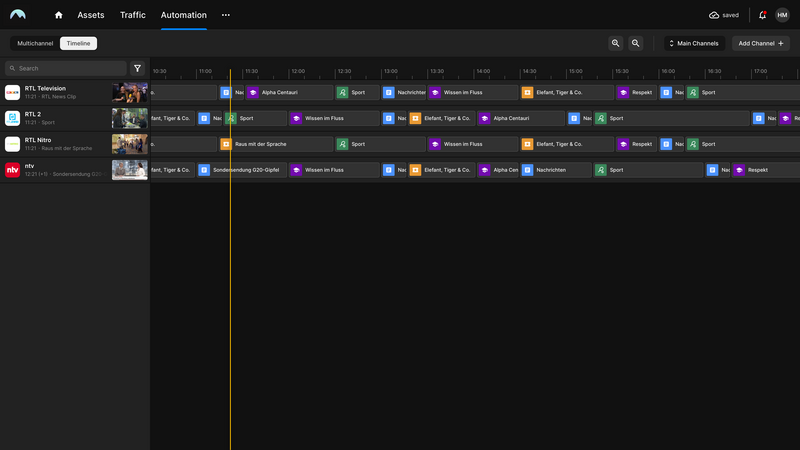Zoom out the timeline with minus magnifier
800x450 pixels.
point(636,43)
